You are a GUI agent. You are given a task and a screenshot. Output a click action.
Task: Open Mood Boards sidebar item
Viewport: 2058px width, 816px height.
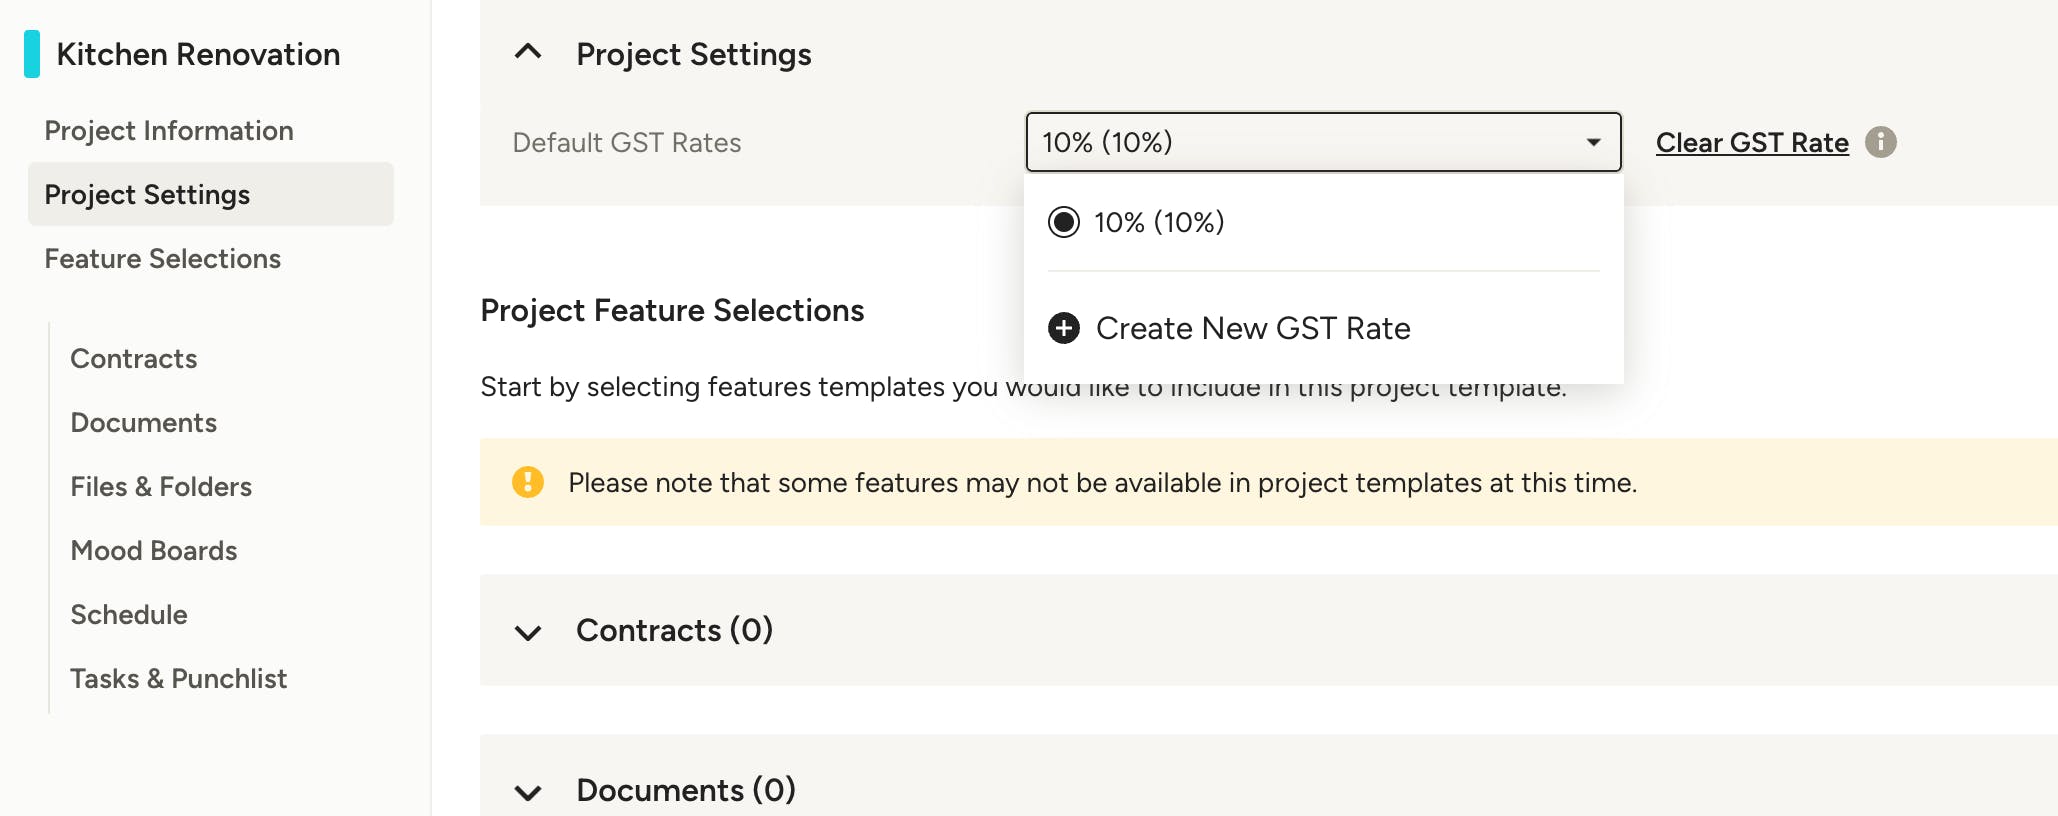(x=154, y=551)
